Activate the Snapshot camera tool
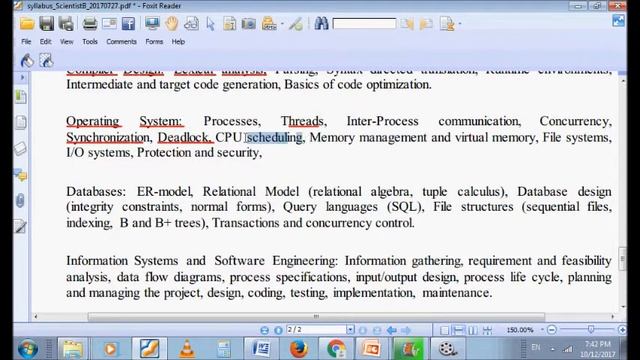 (x=249, y=24)
